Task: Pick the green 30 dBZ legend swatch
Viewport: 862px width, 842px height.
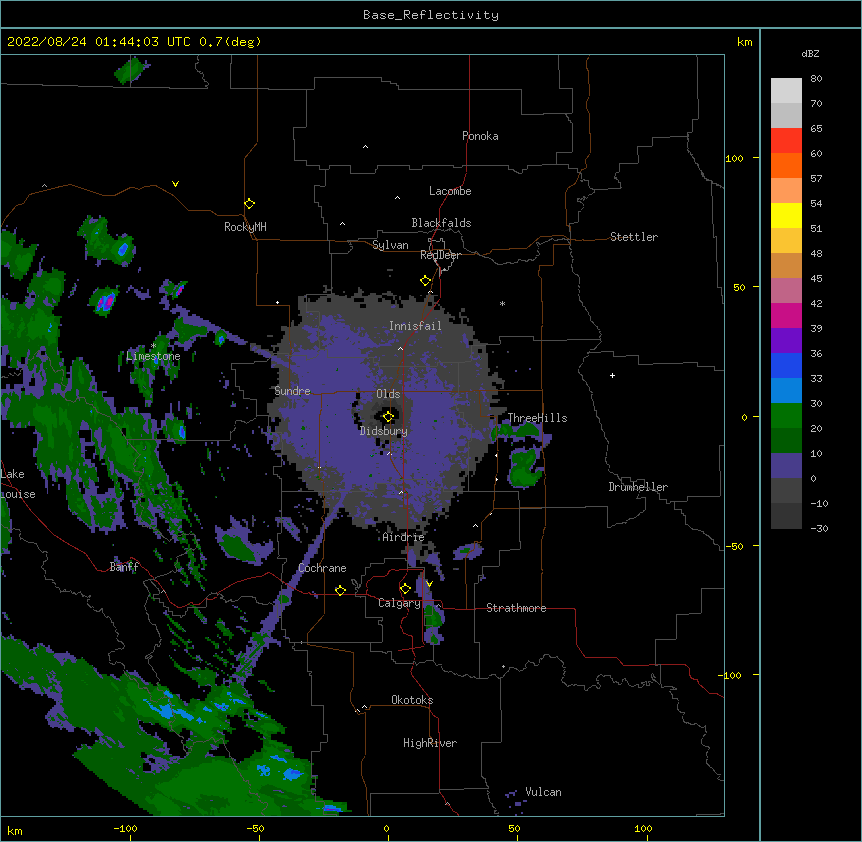Action: pos(786,416)
